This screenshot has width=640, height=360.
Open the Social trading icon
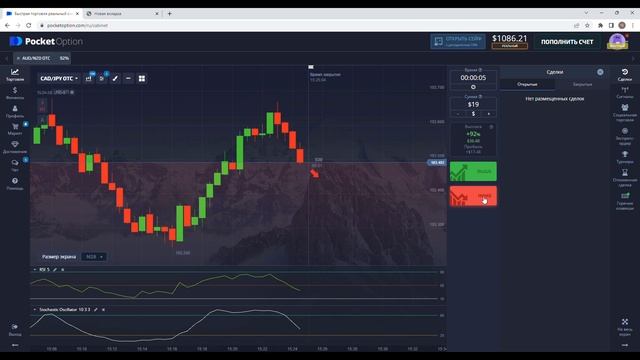tap(624, 113)
